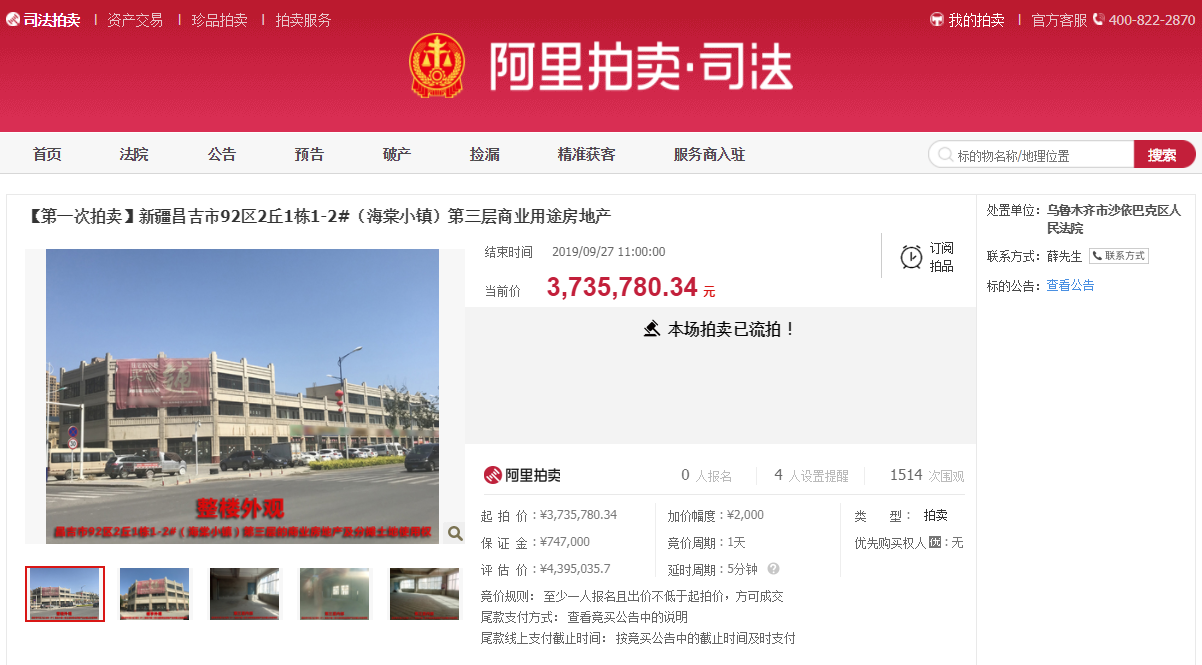Open the 联系方式 phone contact button
The image size is (1202, 665).
pos(1118,256)
